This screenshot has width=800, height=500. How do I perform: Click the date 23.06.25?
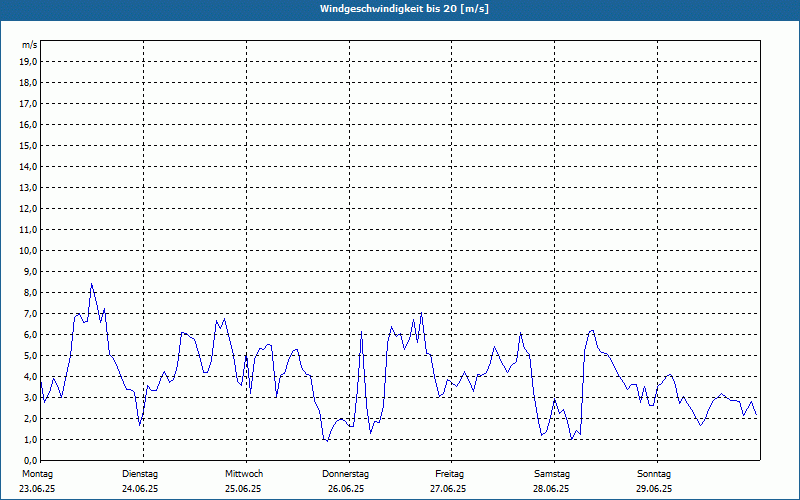pos(37,489)
